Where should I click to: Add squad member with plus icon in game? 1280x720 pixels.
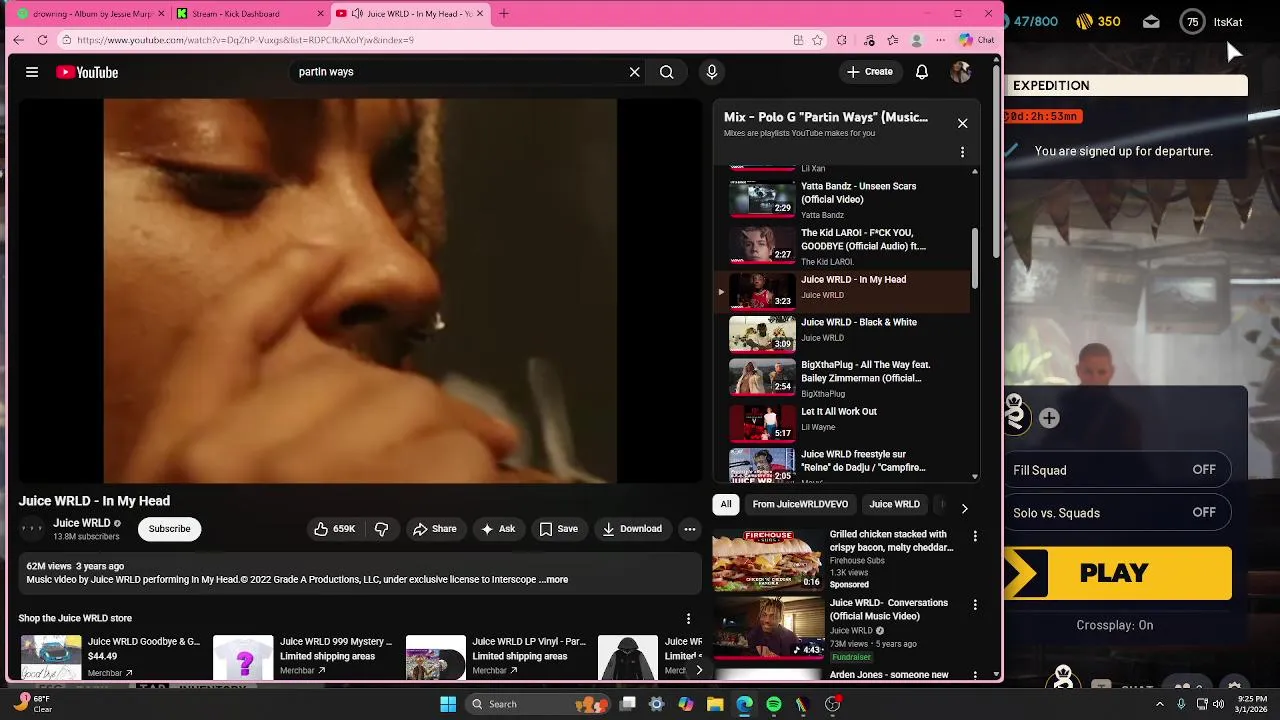(1049, 418)
